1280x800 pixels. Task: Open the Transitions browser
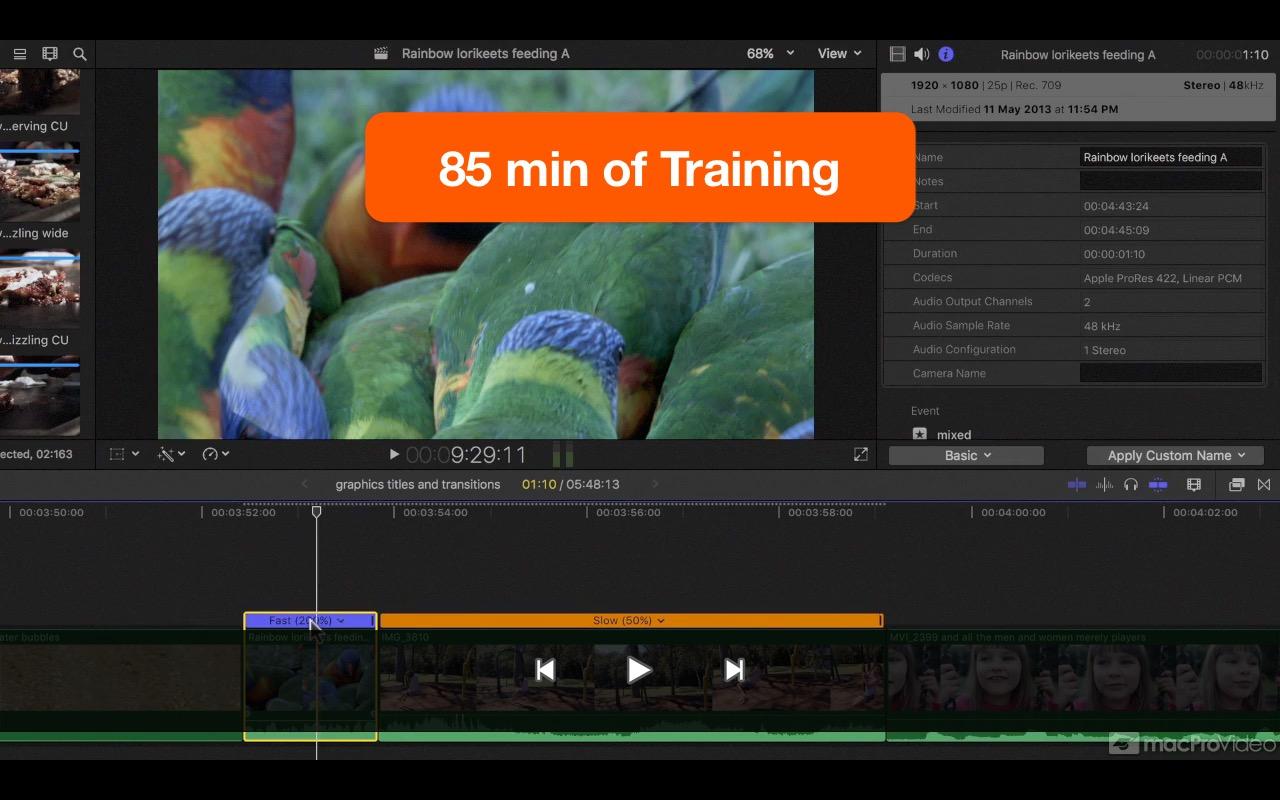point(1264,484)
